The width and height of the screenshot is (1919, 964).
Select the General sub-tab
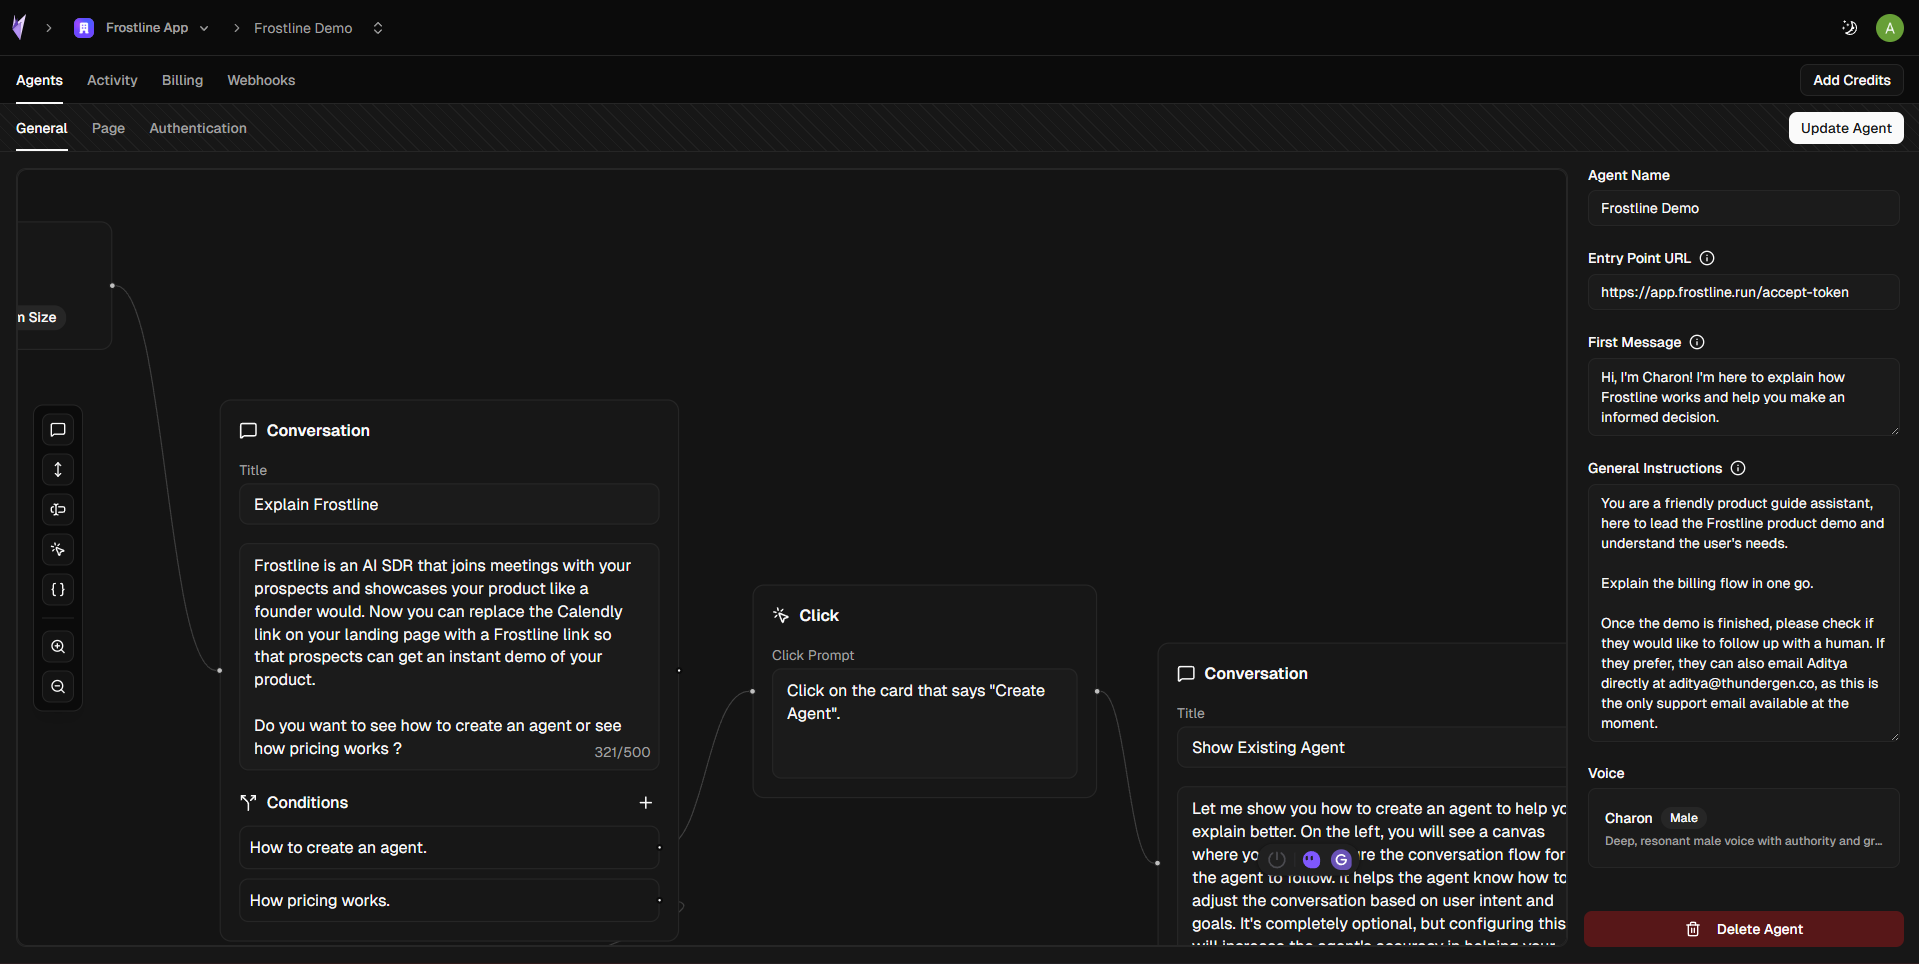click(x=42, y=128)
